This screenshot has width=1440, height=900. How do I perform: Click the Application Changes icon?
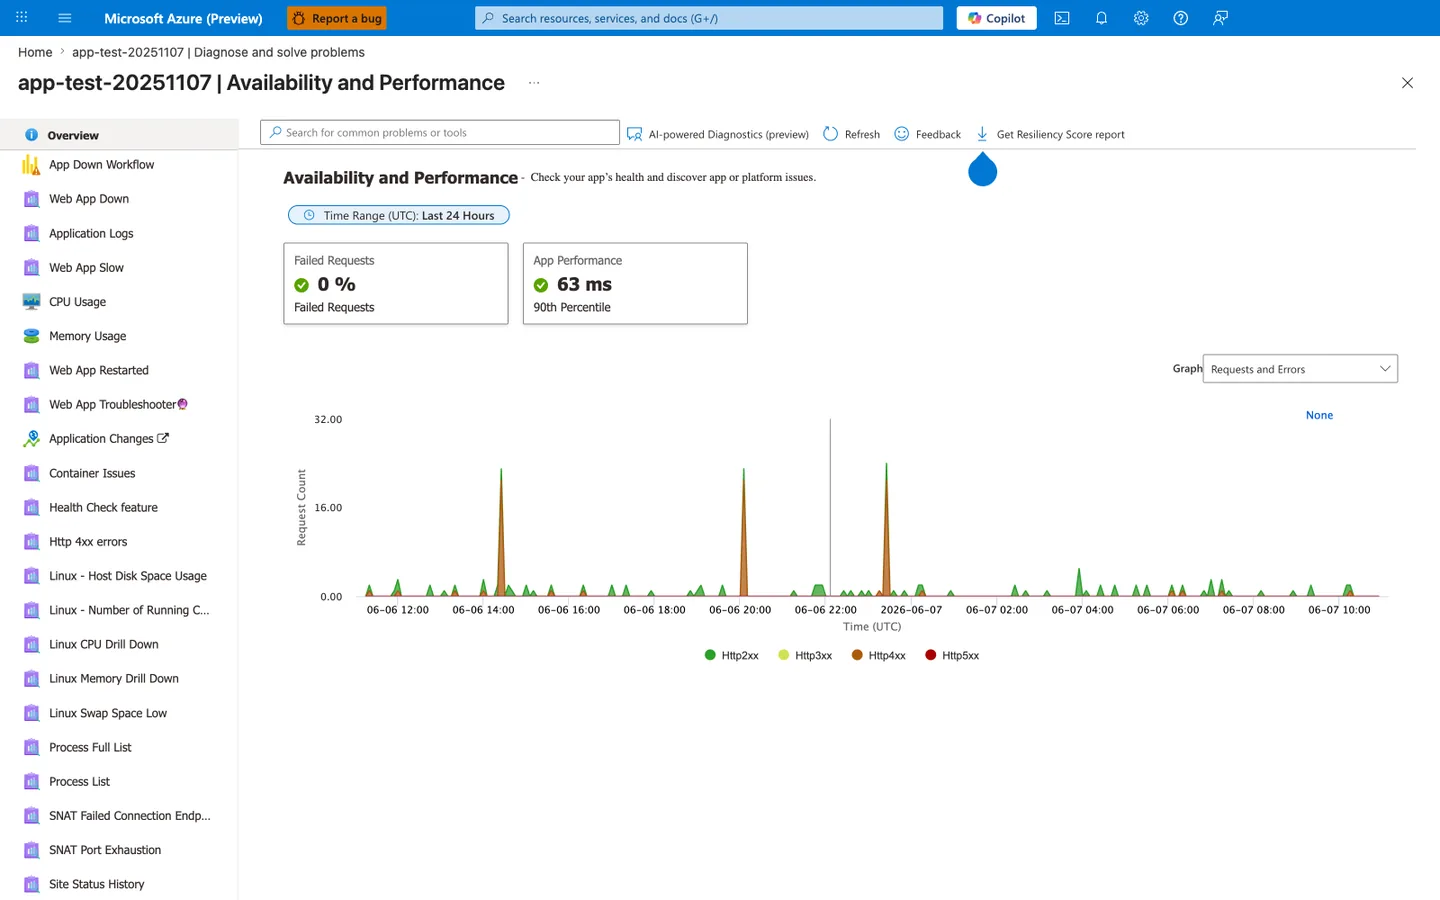pos(31,439)
